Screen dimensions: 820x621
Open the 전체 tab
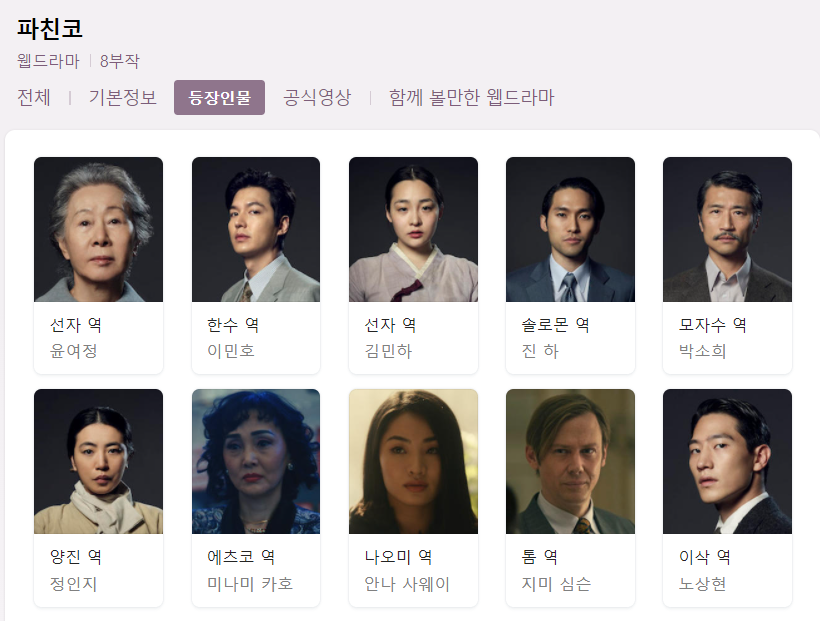tap(34, 97)
